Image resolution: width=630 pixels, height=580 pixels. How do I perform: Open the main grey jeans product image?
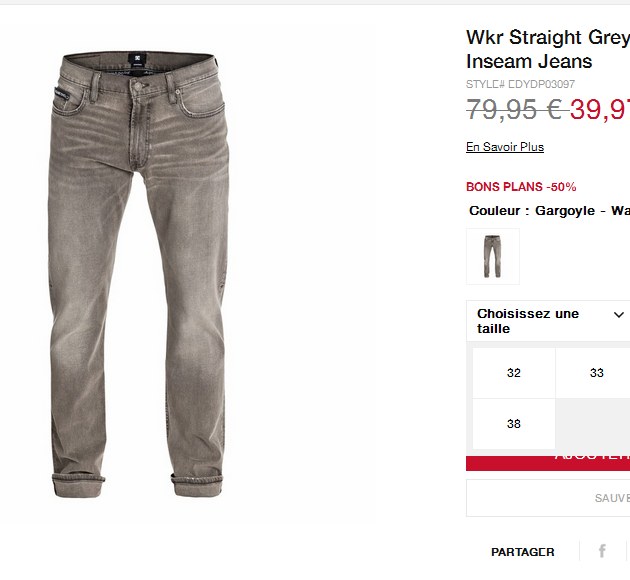click(138, 274)
